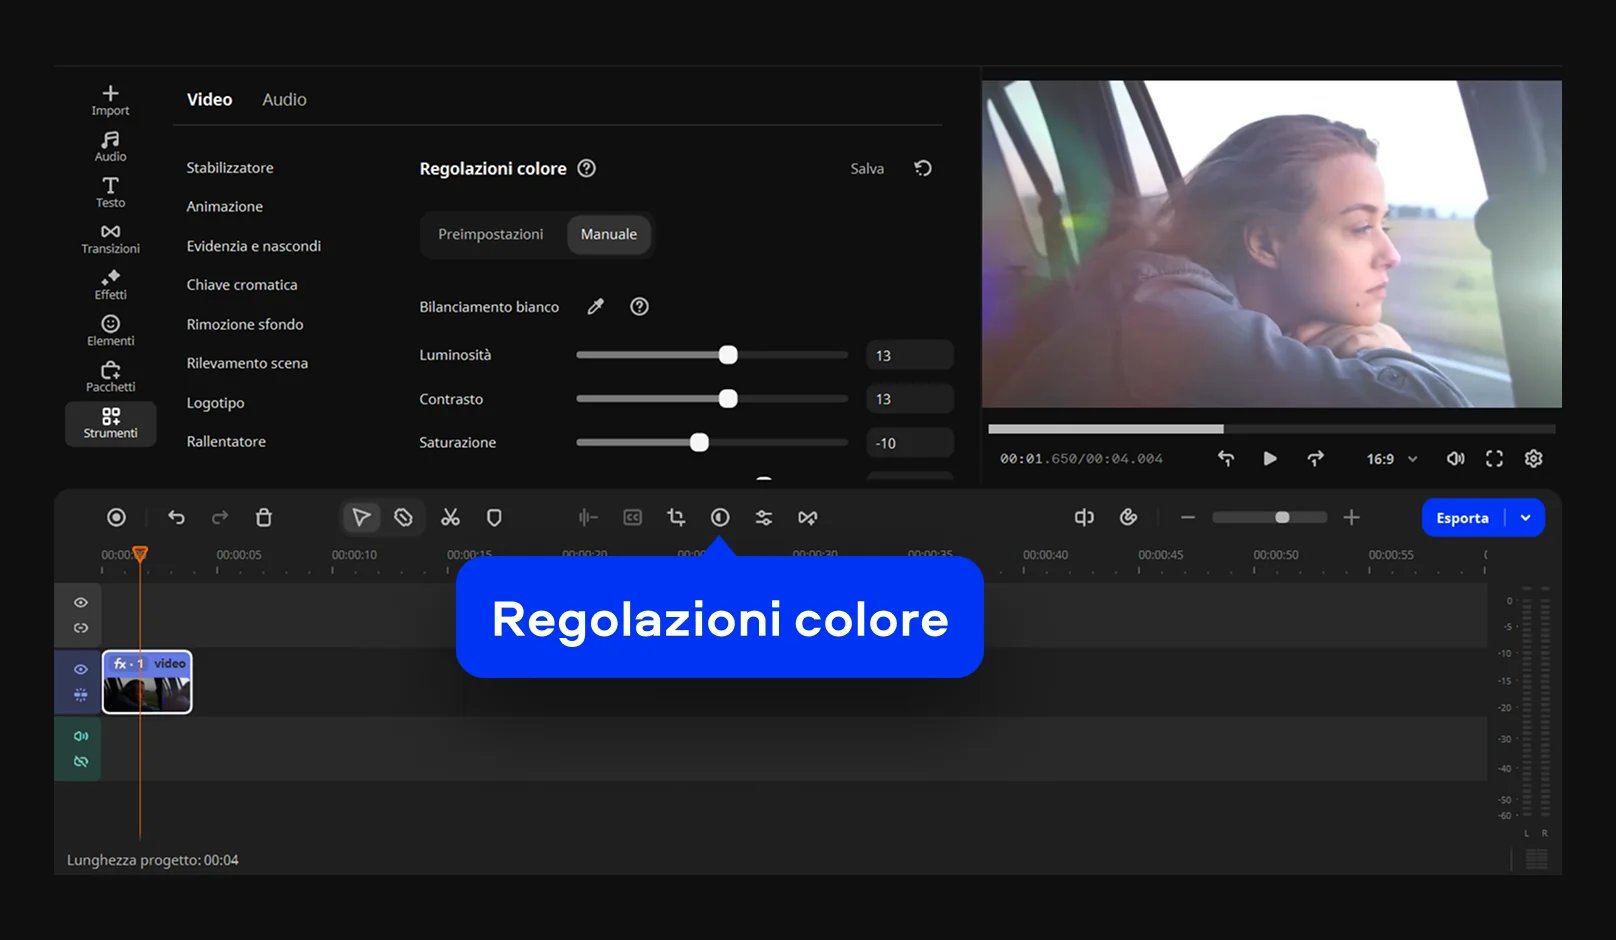
Task: Expand the Esporta options arrow
Action: (1525, 518)
